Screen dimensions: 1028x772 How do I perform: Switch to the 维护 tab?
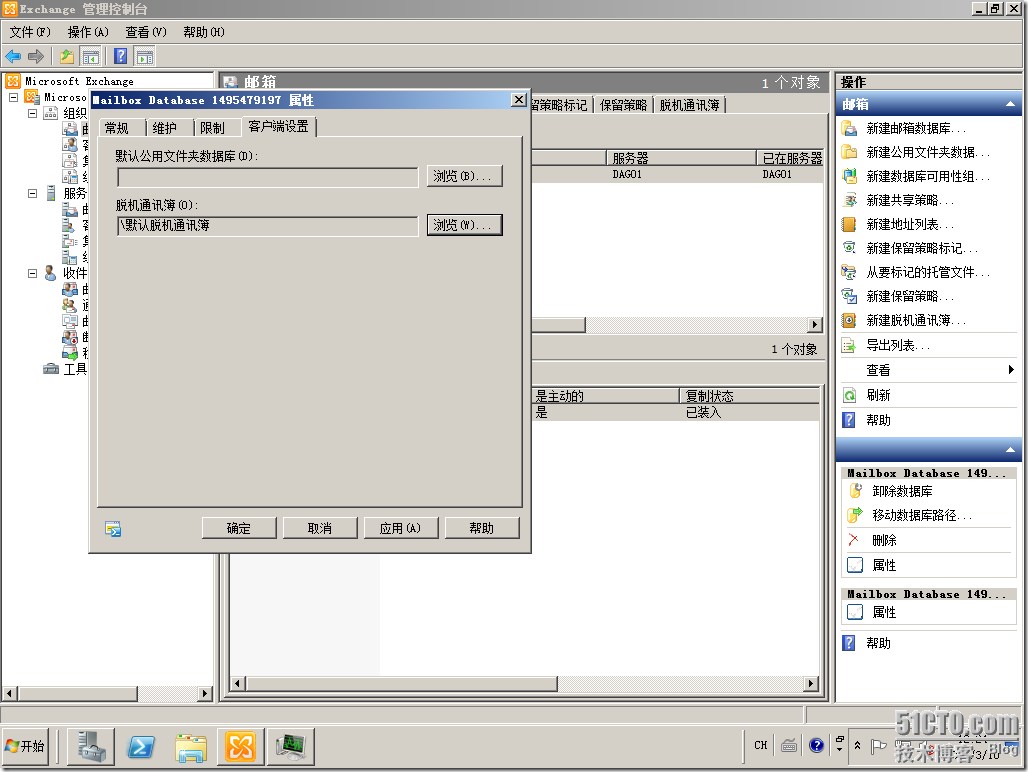tap(166, 127)
